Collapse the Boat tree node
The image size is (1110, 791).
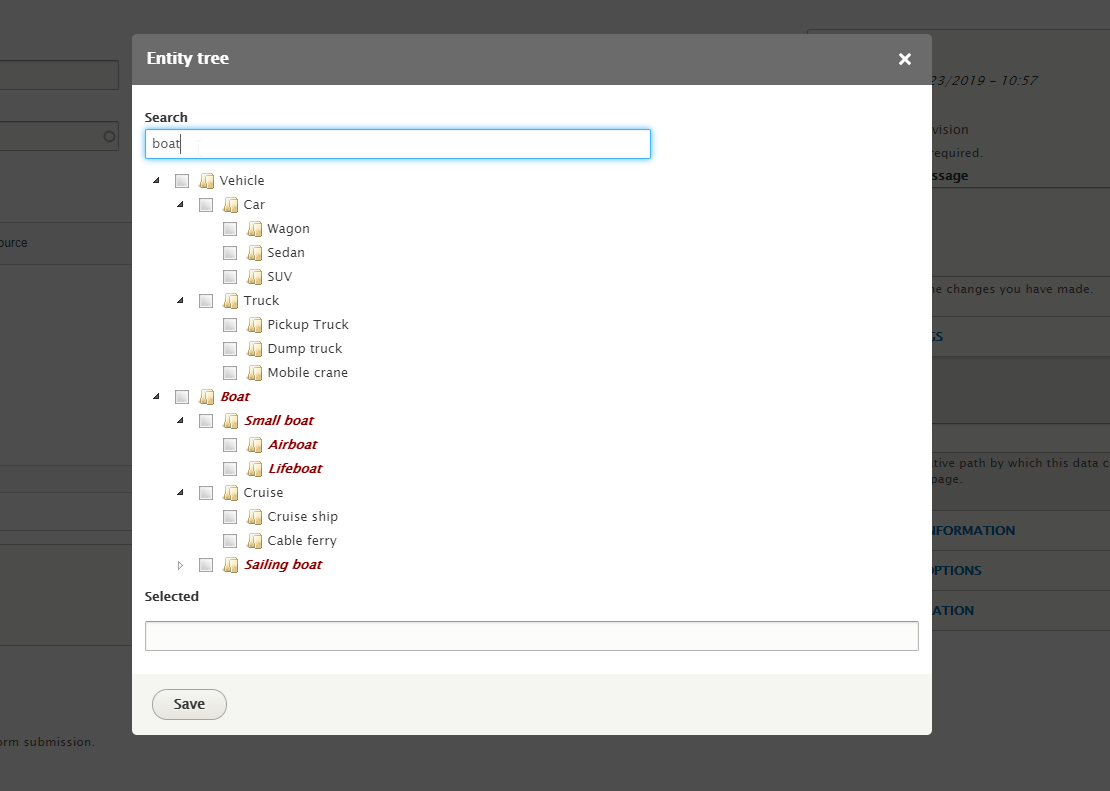[156, 397]
